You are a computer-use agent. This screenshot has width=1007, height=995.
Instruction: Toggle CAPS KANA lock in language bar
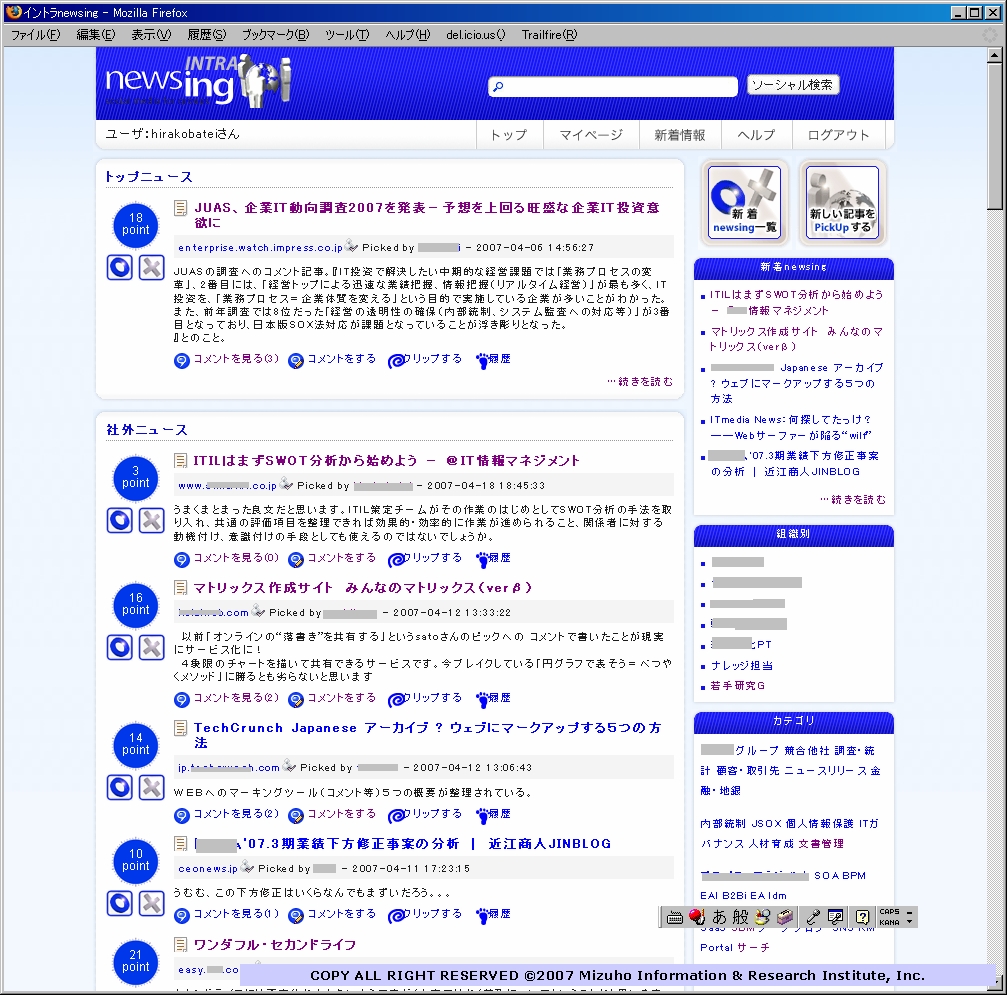889,917
